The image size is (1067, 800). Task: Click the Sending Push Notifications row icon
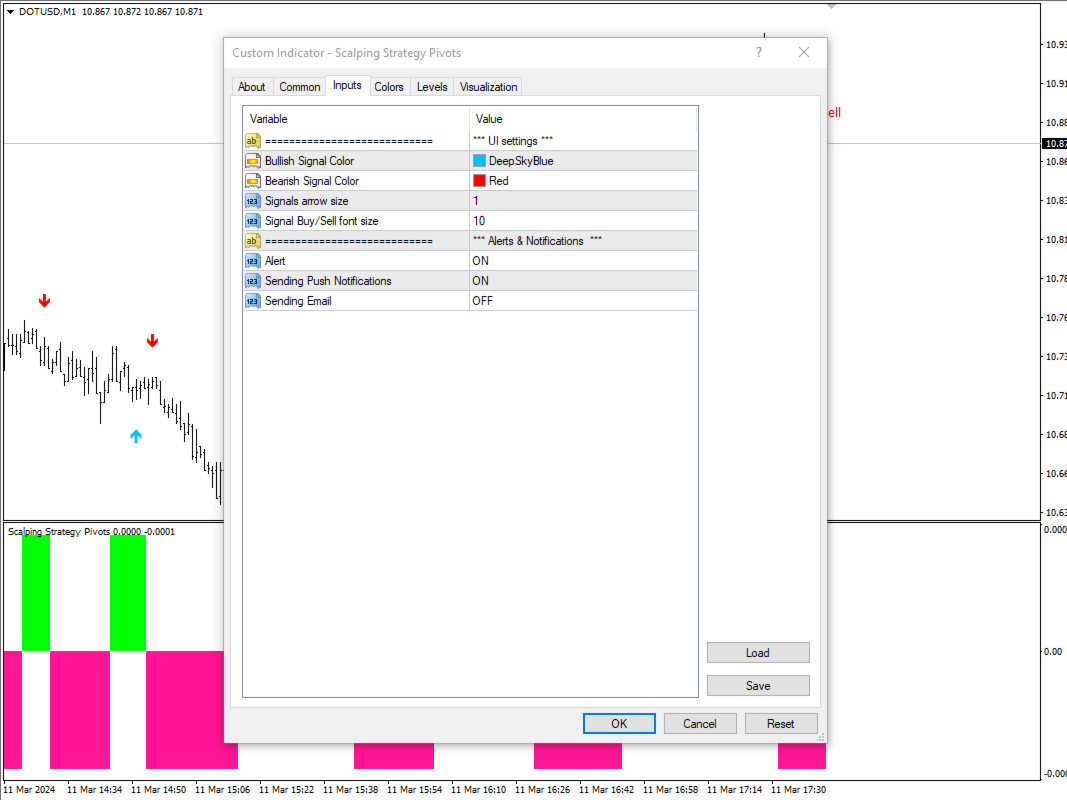pyautogui.click(x=252, y=281)
